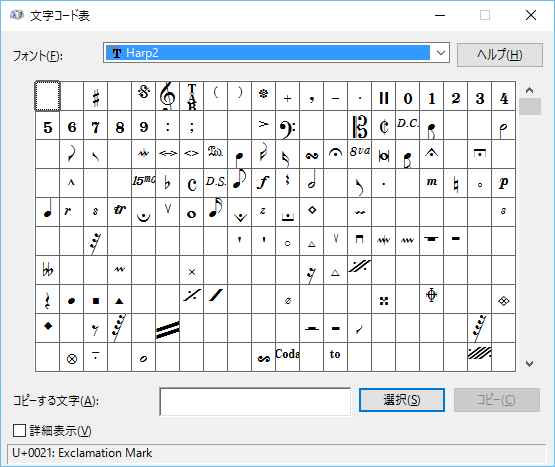Pick the double flat symbol

[x=47, y=270]
